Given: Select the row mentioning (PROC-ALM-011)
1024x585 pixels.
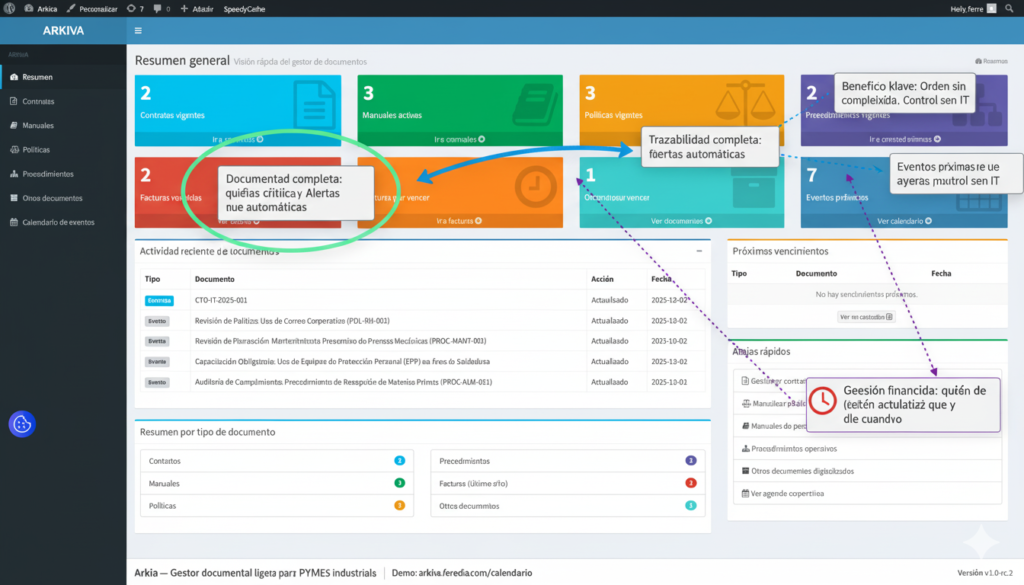Looking at the screenshot, I should tap(423, 382).
